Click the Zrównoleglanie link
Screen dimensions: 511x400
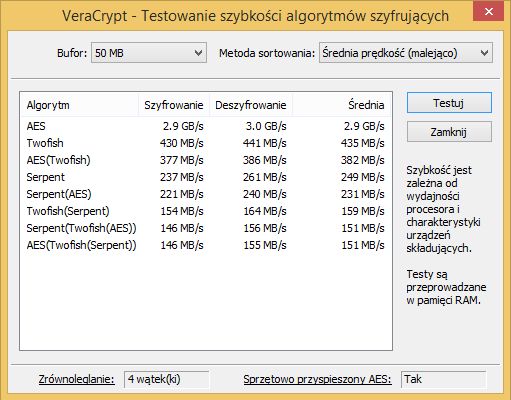point(77,379)
